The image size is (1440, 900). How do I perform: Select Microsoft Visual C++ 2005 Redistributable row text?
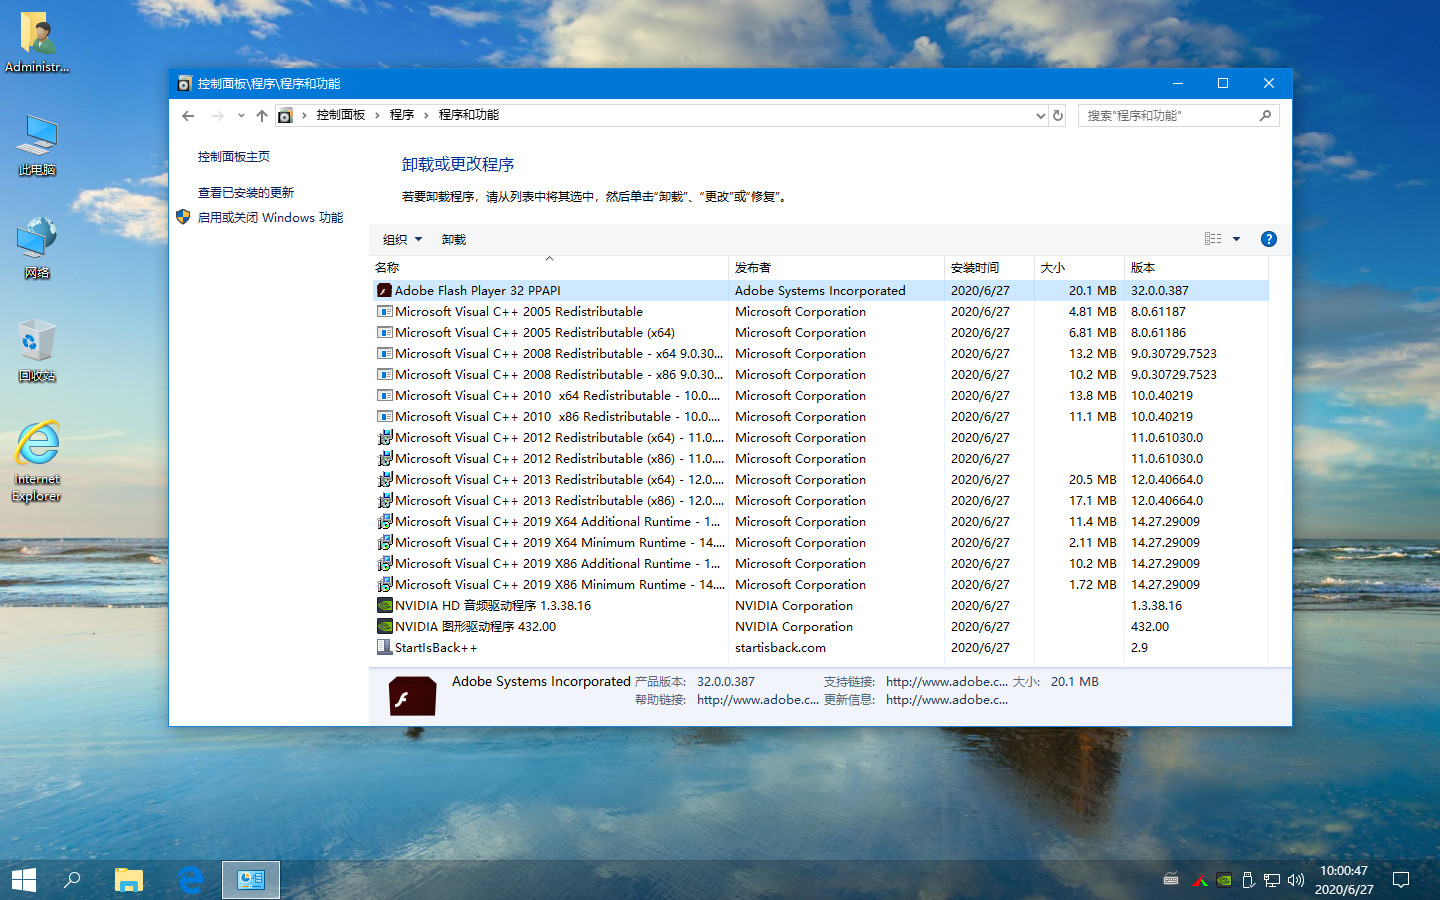point(519,311)
